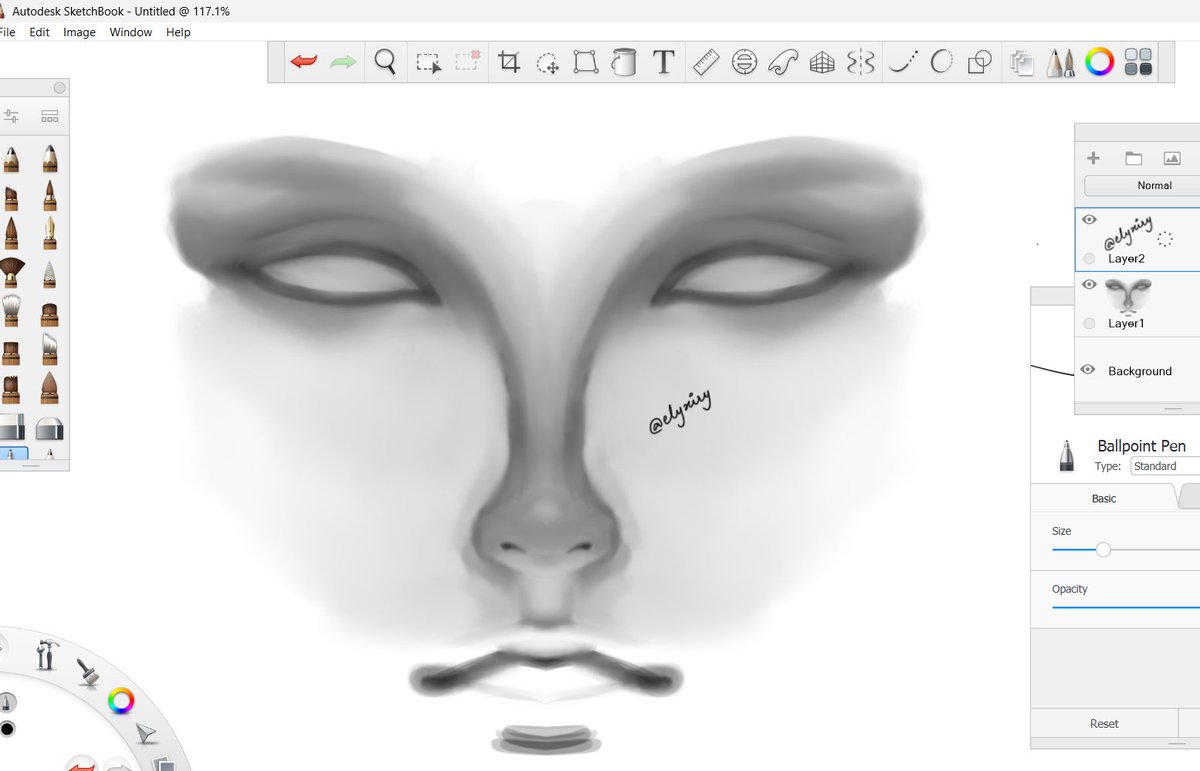The image size is (1200, 771).
Task: Toggle Layer2 lock circle
Action: [x=1089, y=258]
